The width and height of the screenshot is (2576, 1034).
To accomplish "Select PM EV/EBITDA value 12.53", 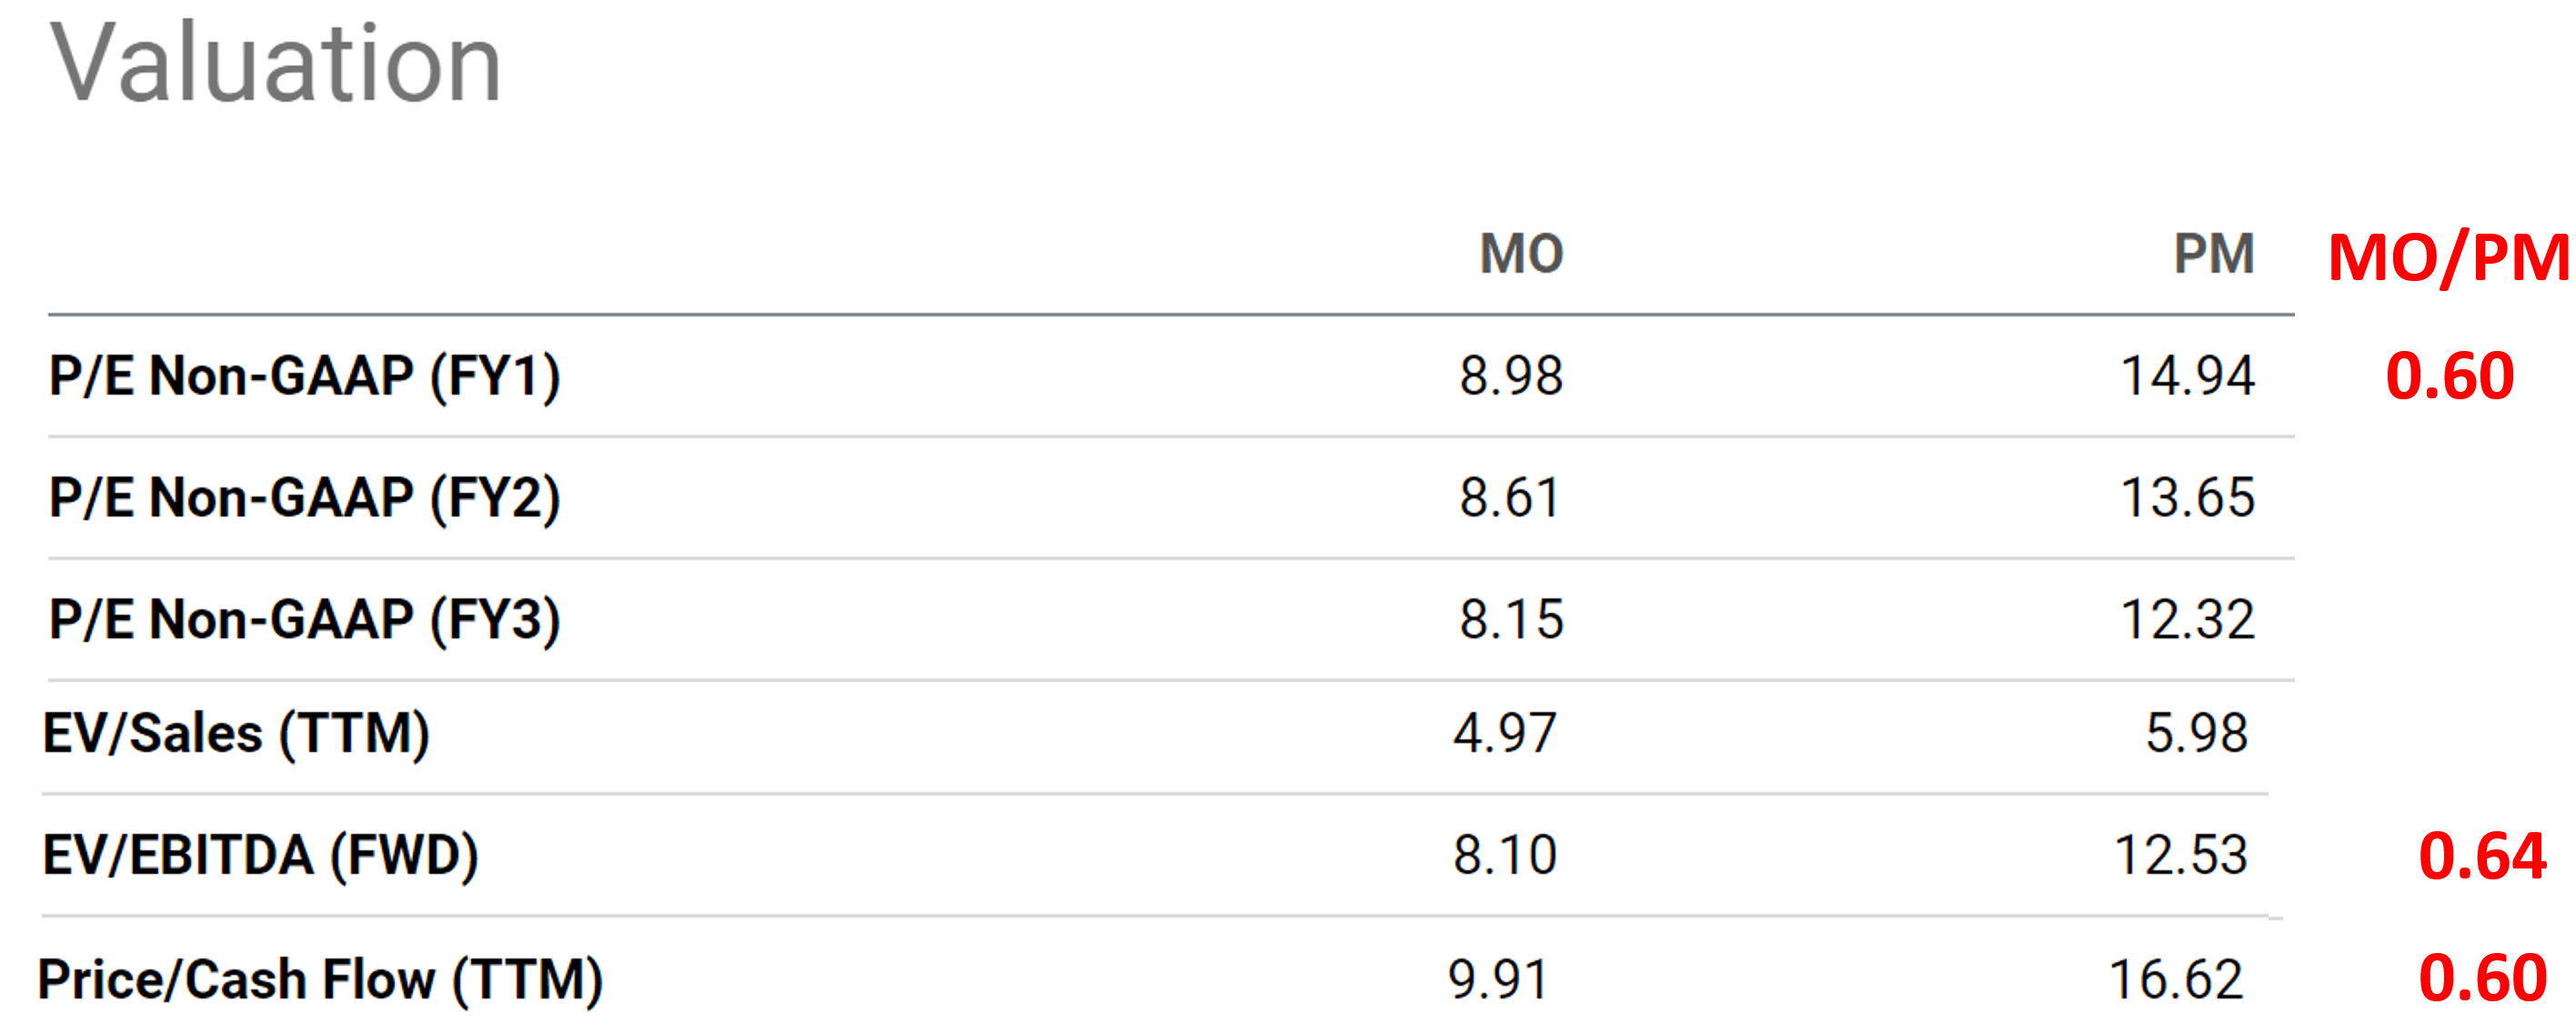I will pyautogui.click(x=2181, y=856).
